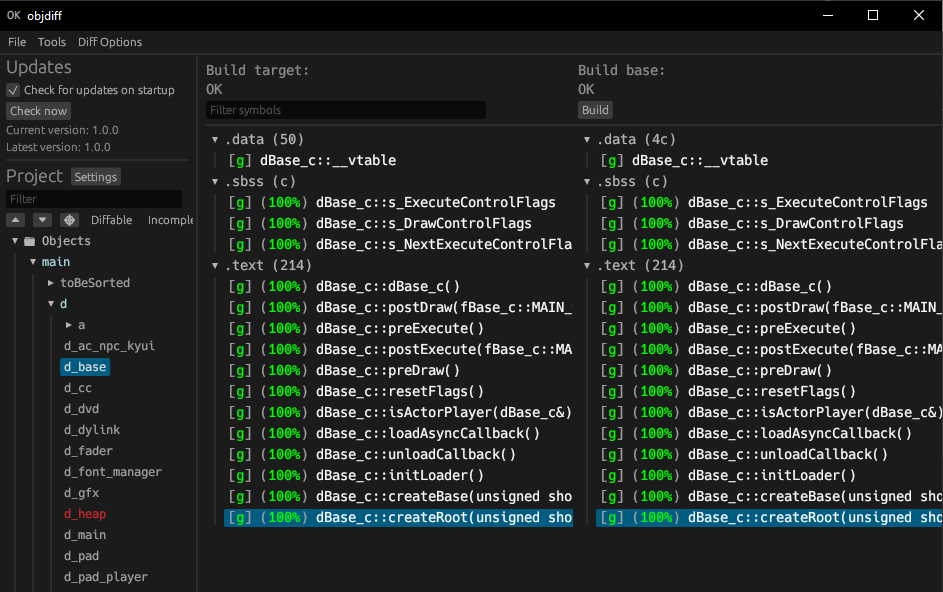
Task: Select d_fader object
Action: 88,451
